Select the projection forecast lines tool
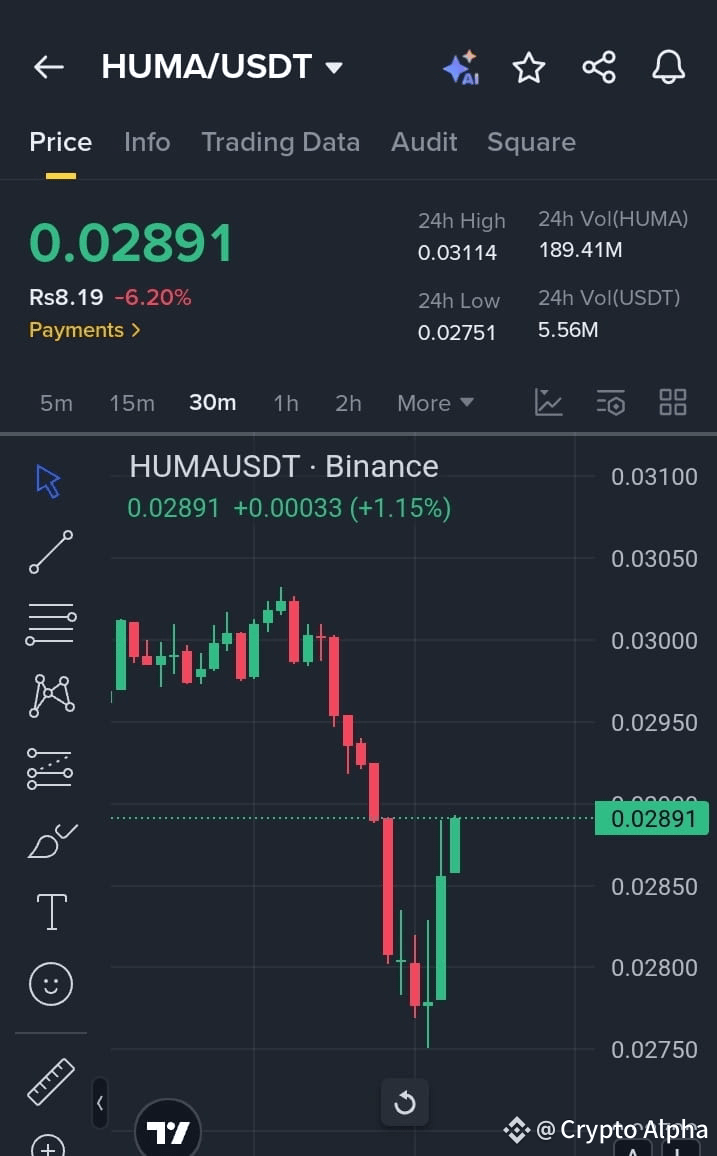The image size is (717, 1156). [50, 769]
